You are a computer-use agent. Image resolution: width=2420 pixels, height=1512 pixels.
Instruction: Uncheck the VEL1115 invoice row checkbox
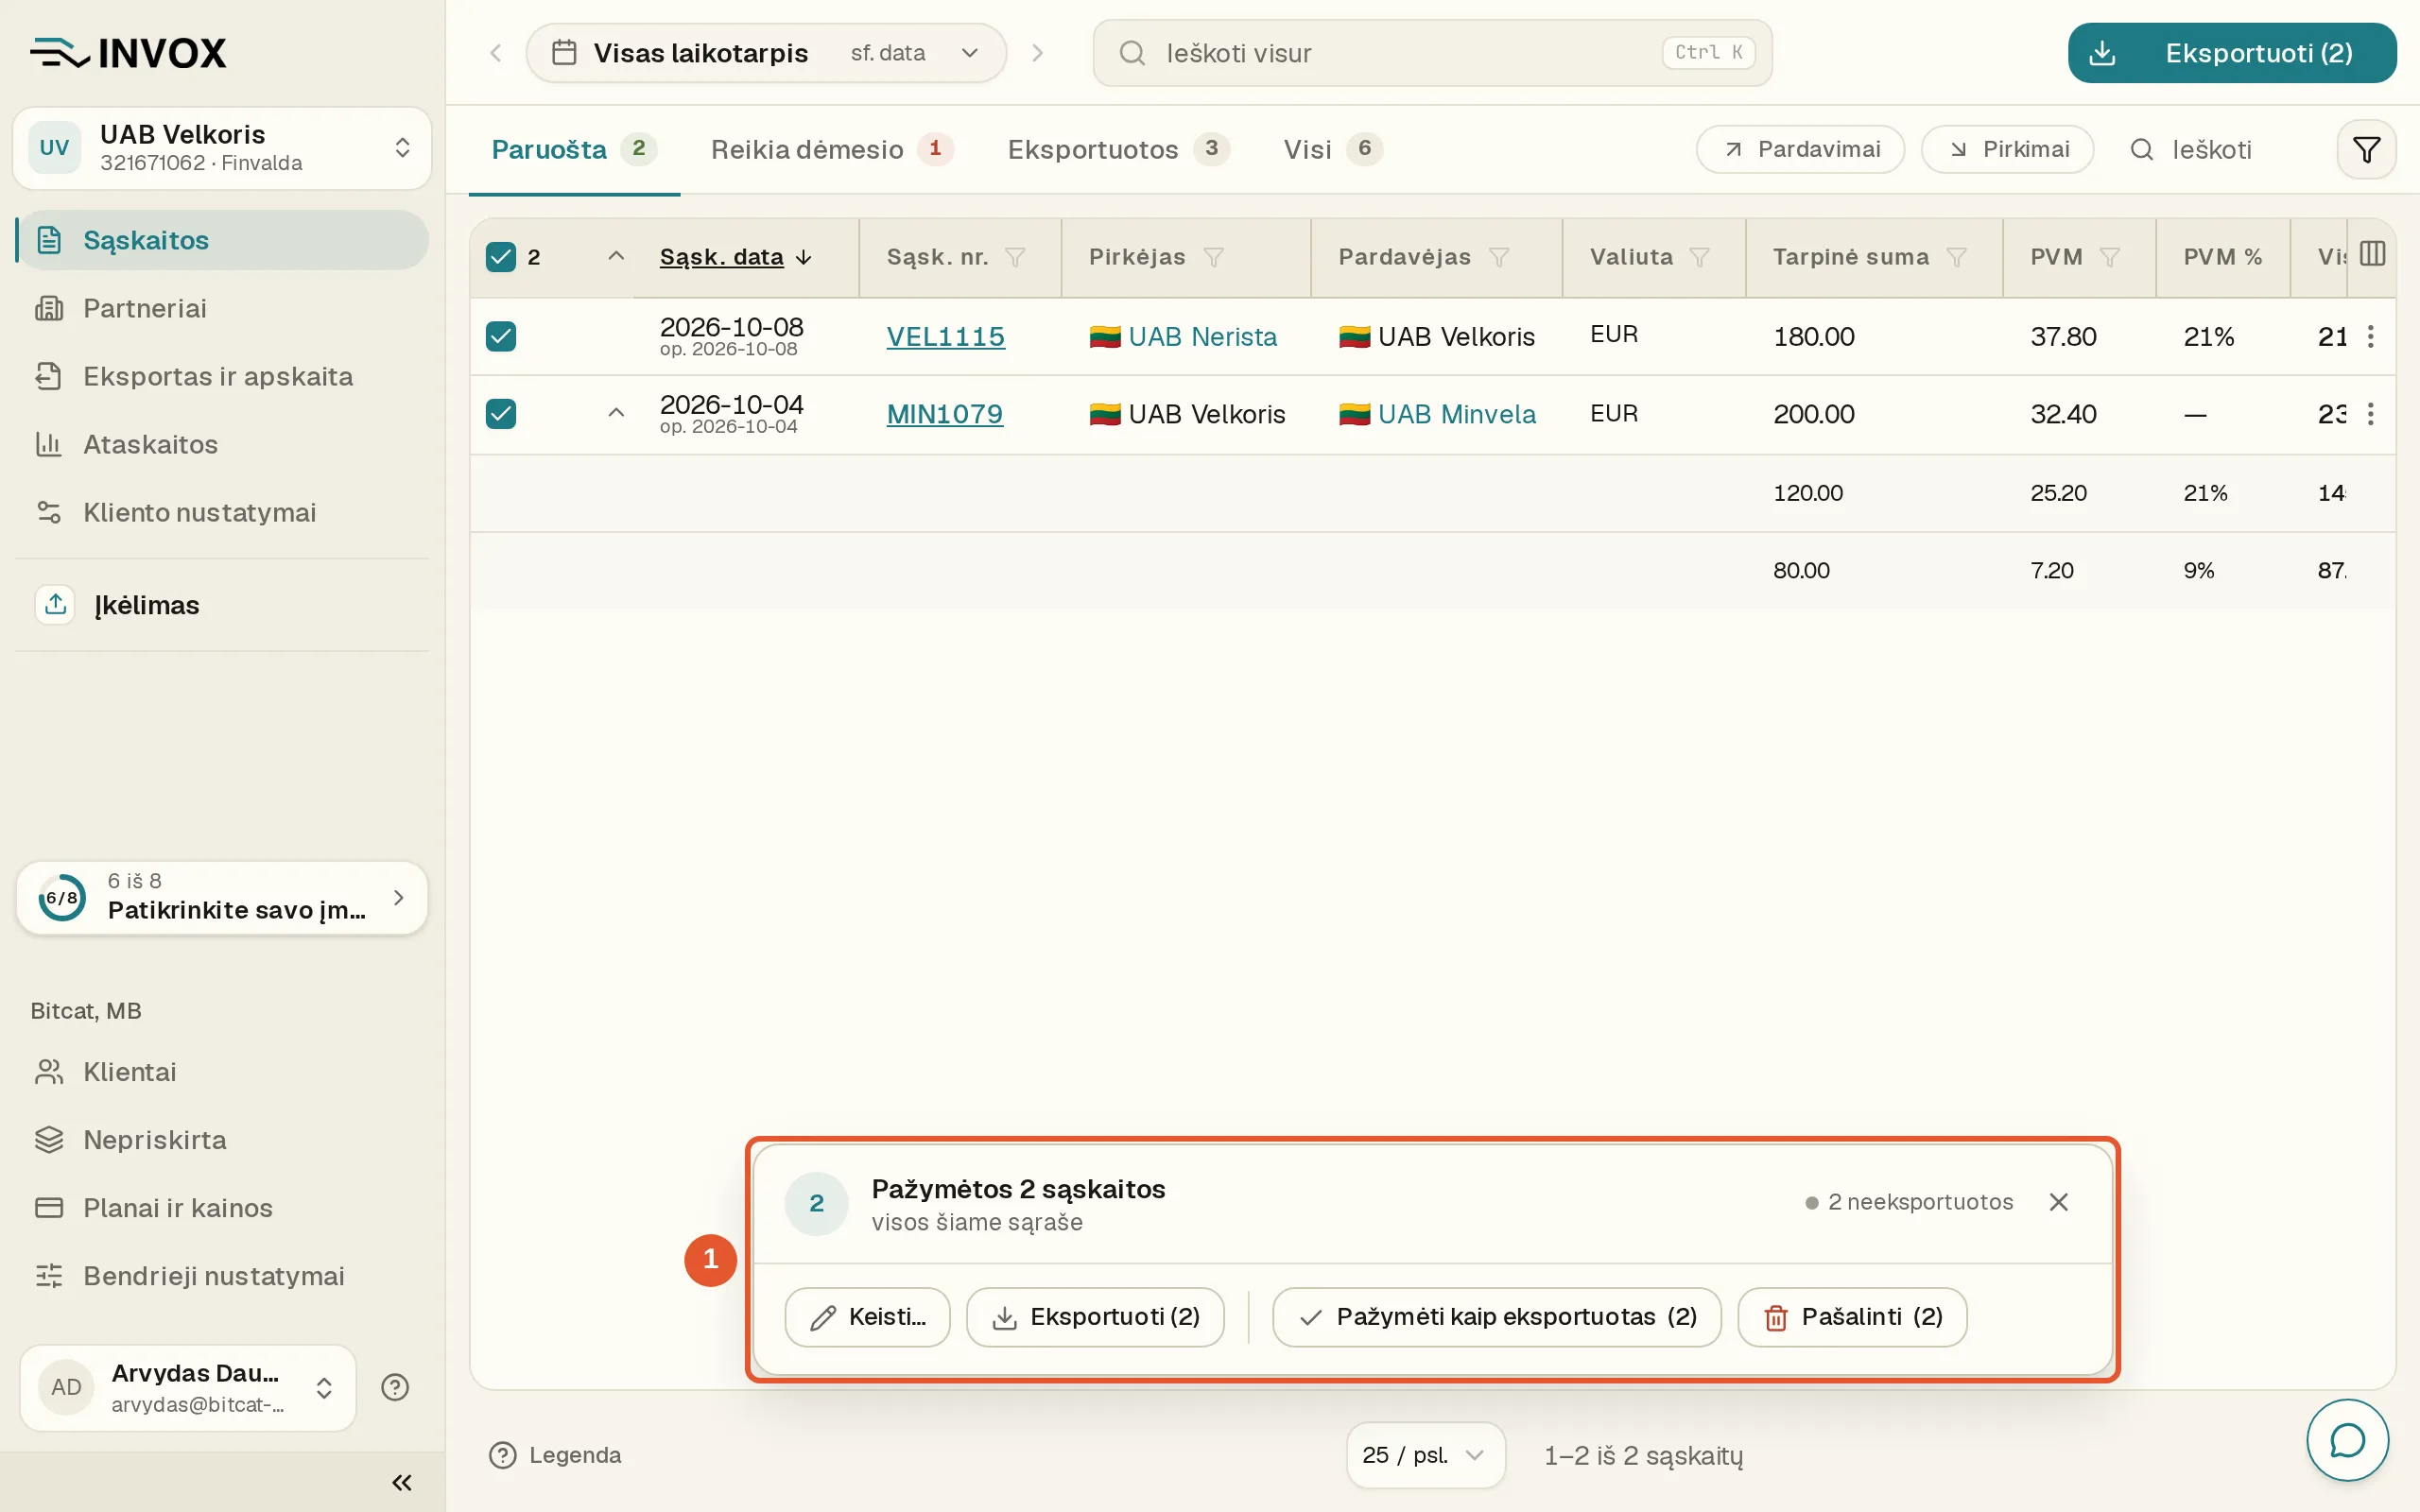tap(501, 336)
